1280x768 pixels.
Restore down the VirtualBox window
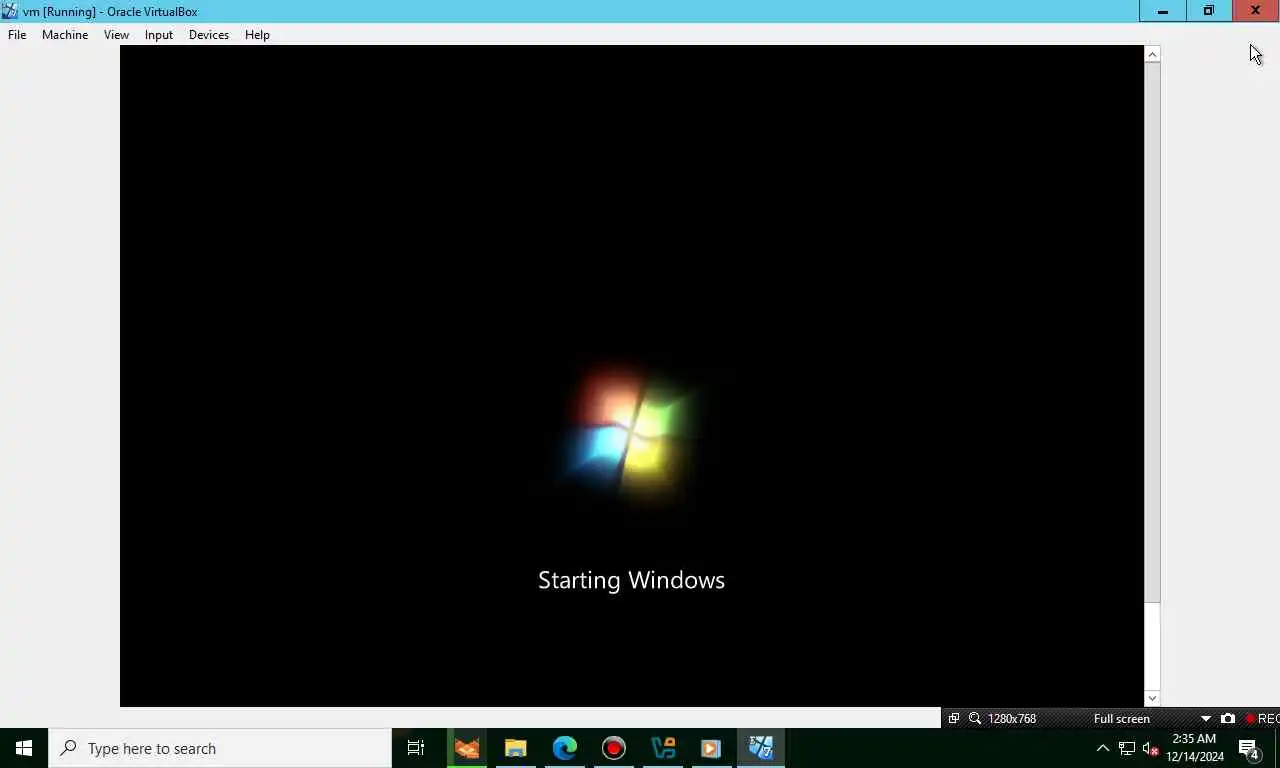pos(1209,11)
